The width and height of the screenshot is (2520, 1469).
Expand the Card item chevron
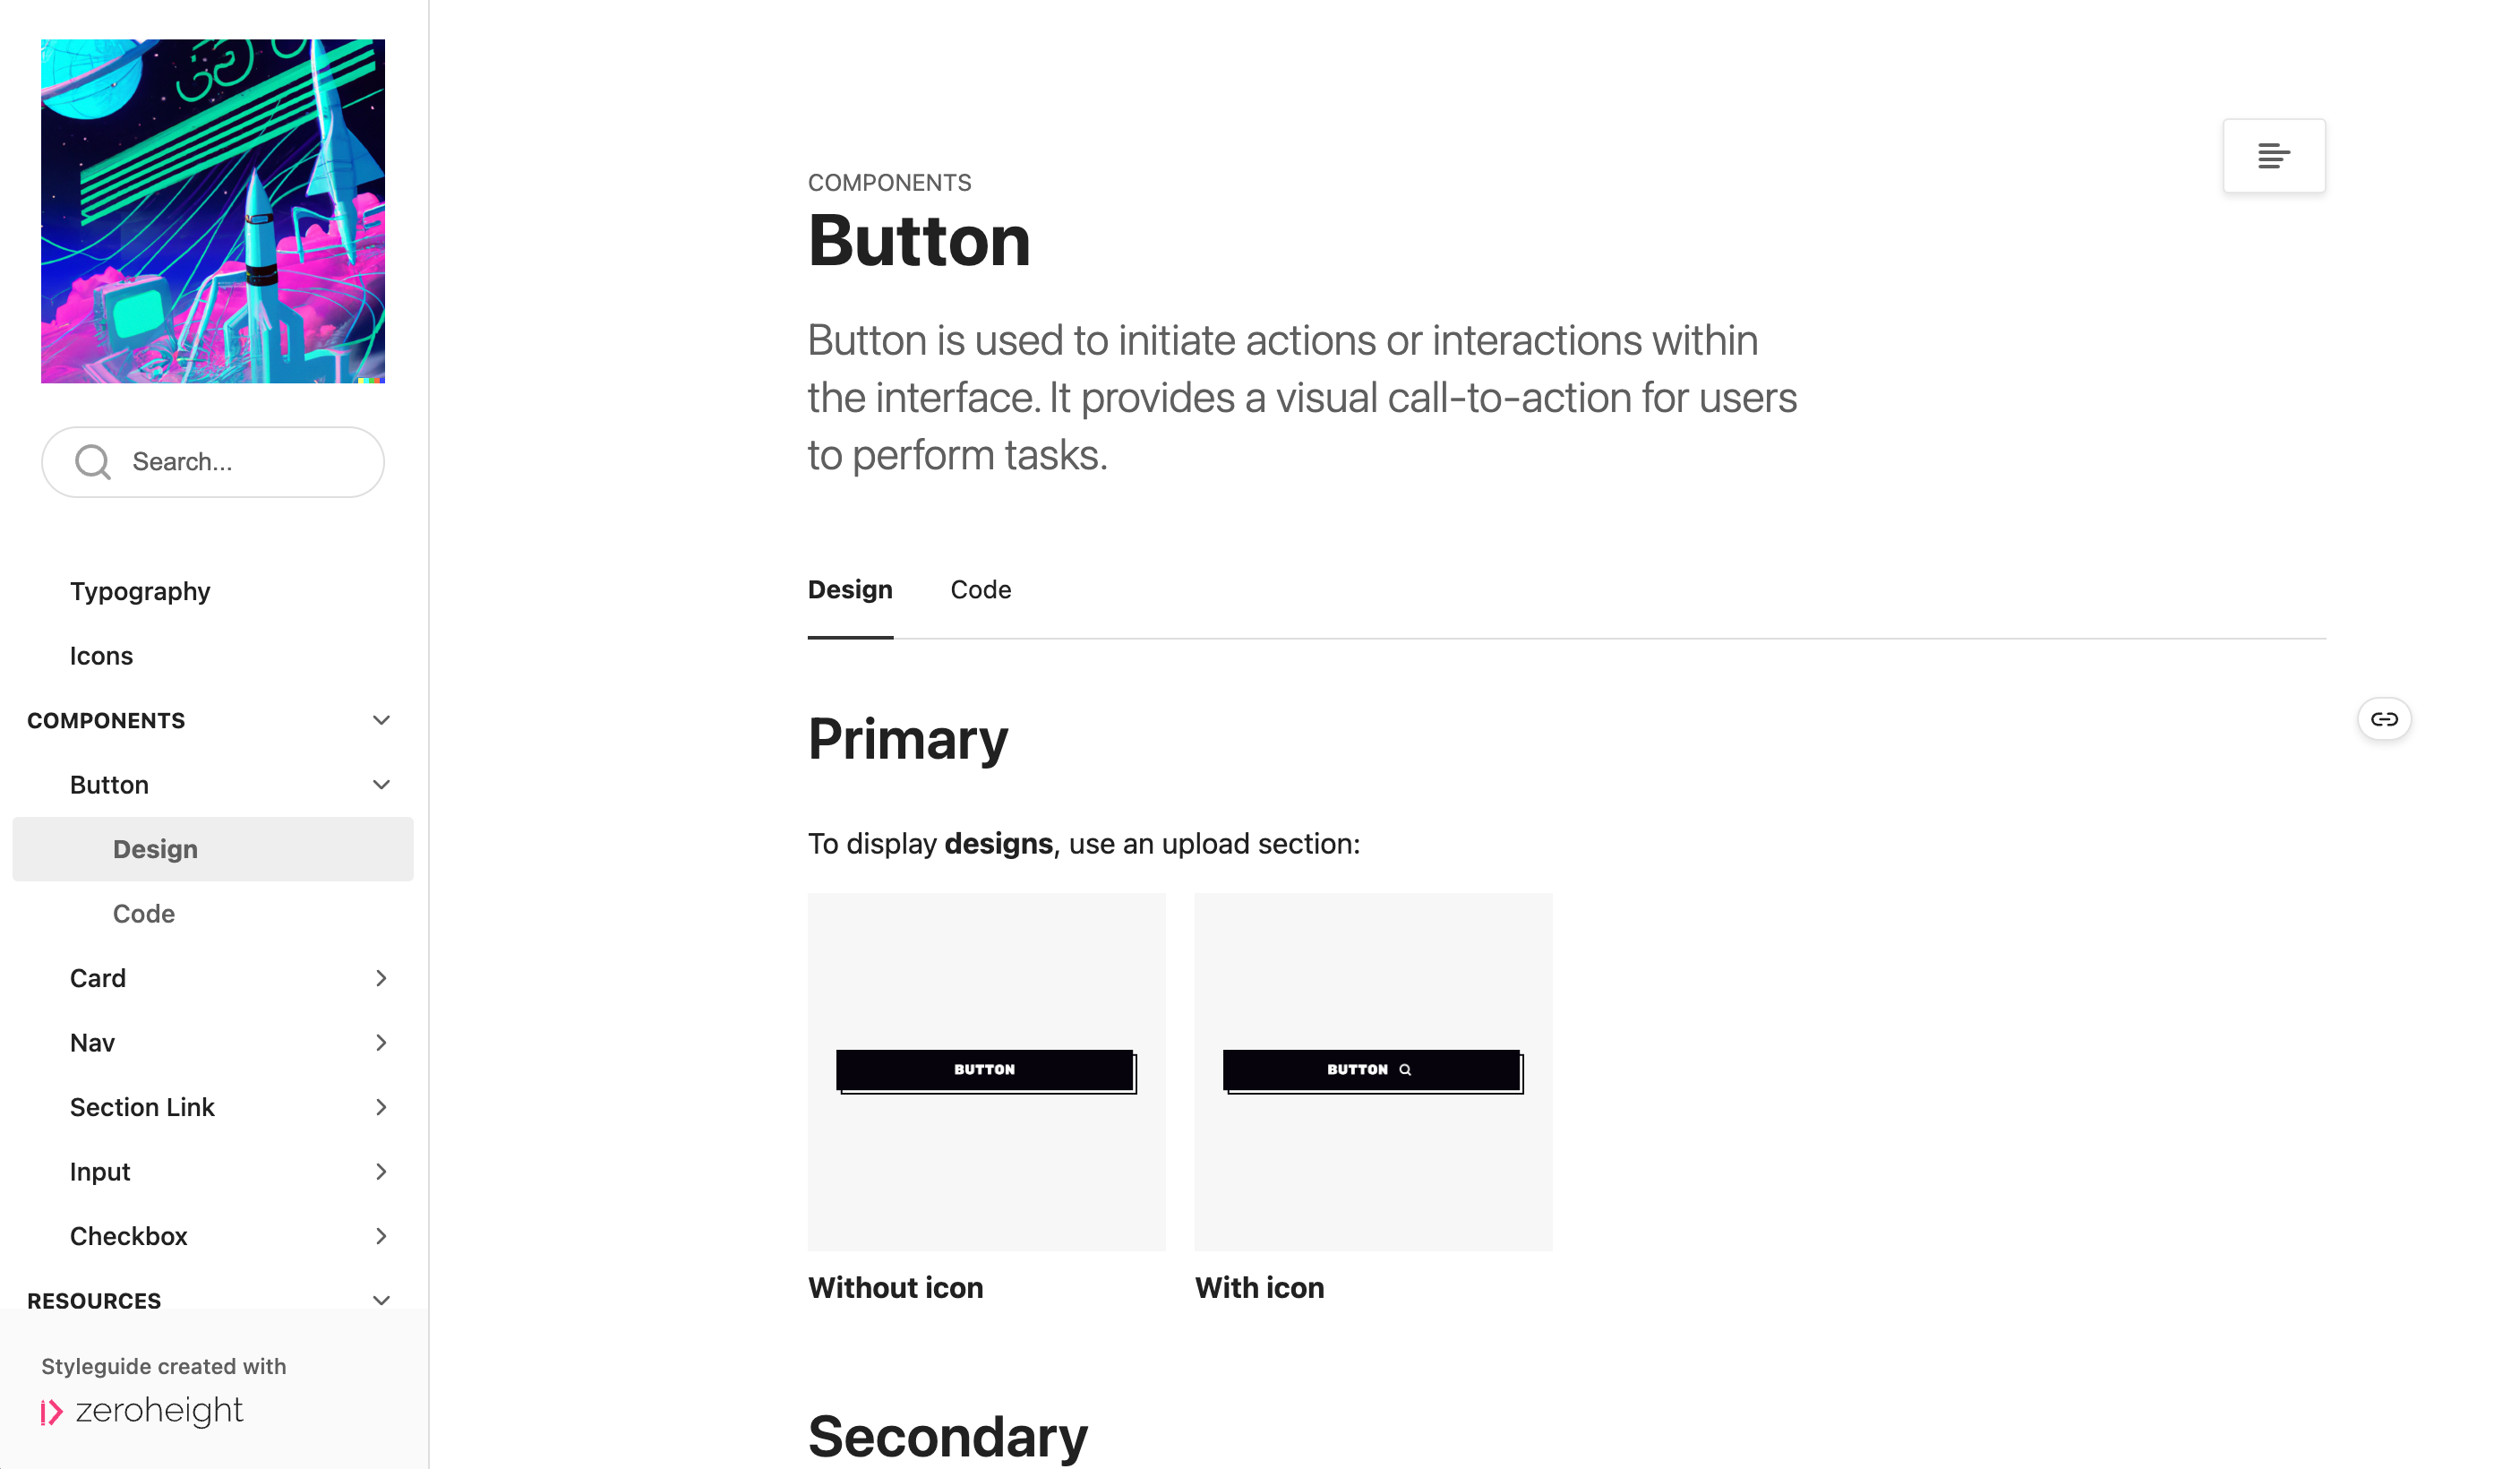click(x=381, y=978)
